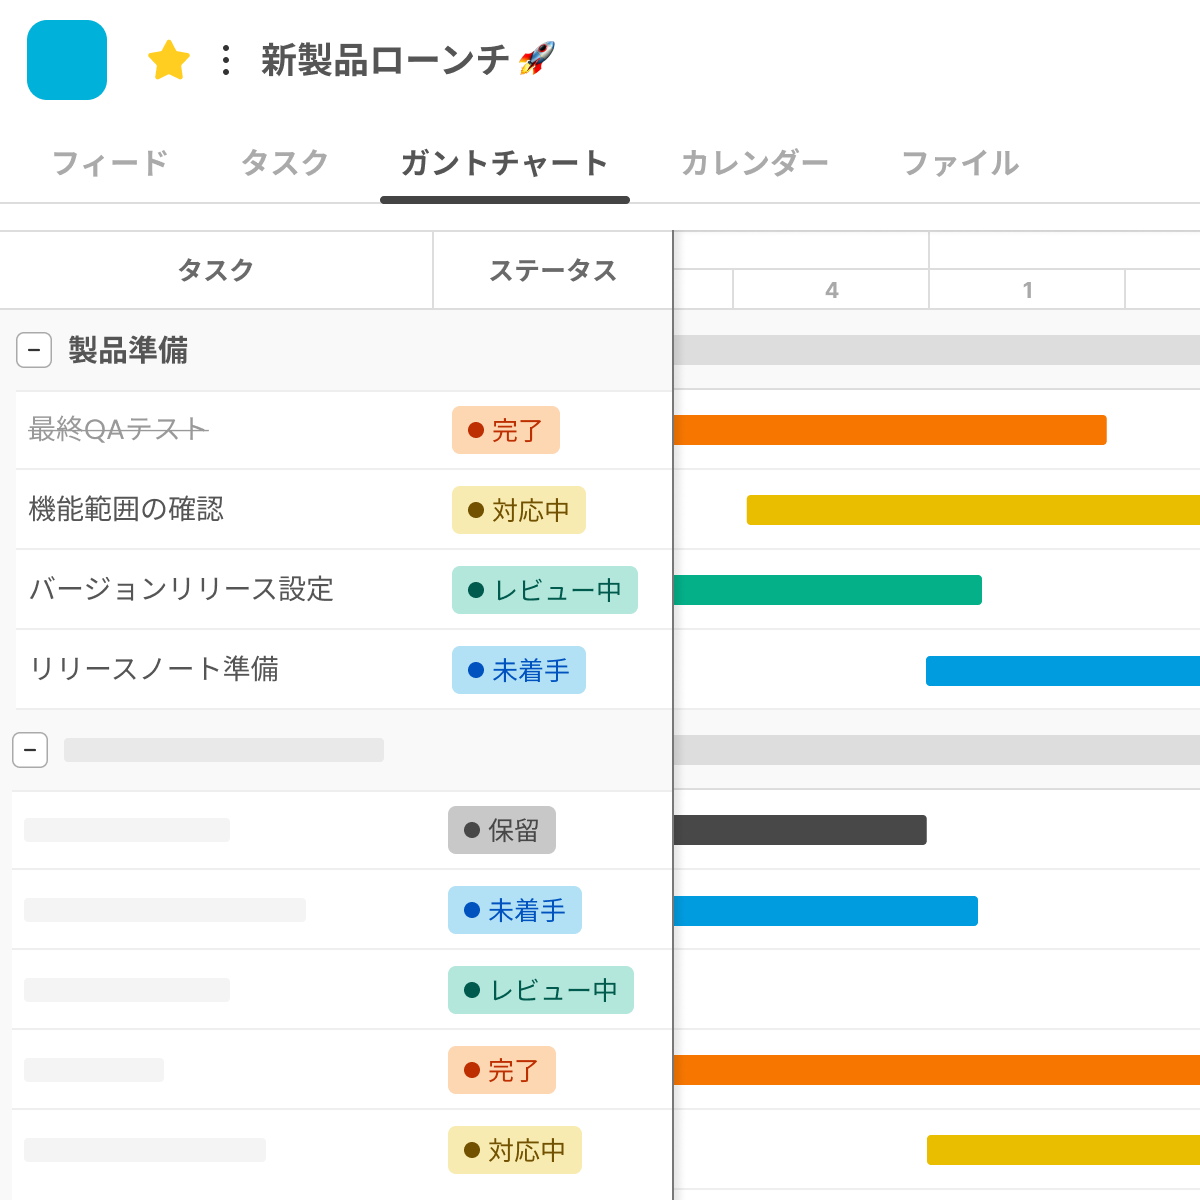Collapse the 製品準備 group
This screenshot has height=1200, width=1200.
coord(34,350)
